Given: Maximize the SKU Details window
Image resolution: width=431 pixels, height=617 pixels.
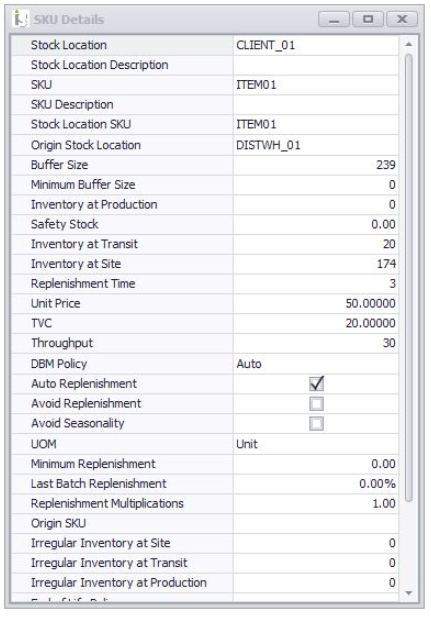Looking at the screenshot, I should click(x=368, y=19).
